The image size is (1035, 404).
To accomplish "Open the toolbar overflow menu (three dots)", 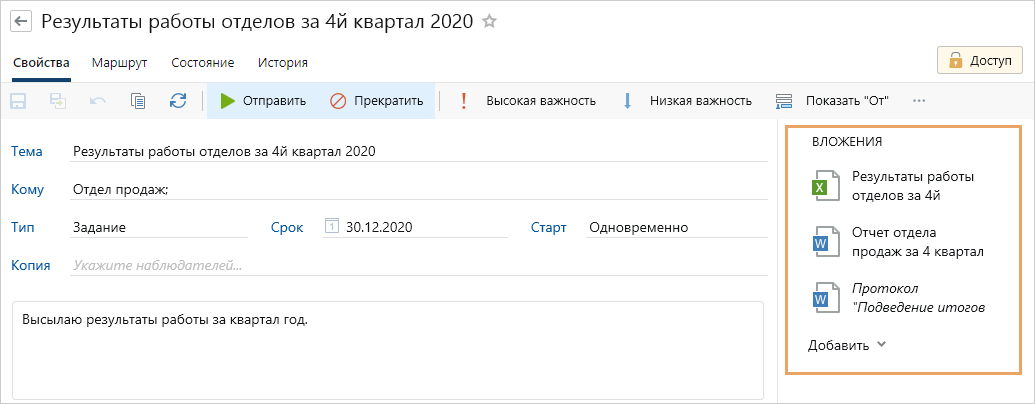I will 919,100.
